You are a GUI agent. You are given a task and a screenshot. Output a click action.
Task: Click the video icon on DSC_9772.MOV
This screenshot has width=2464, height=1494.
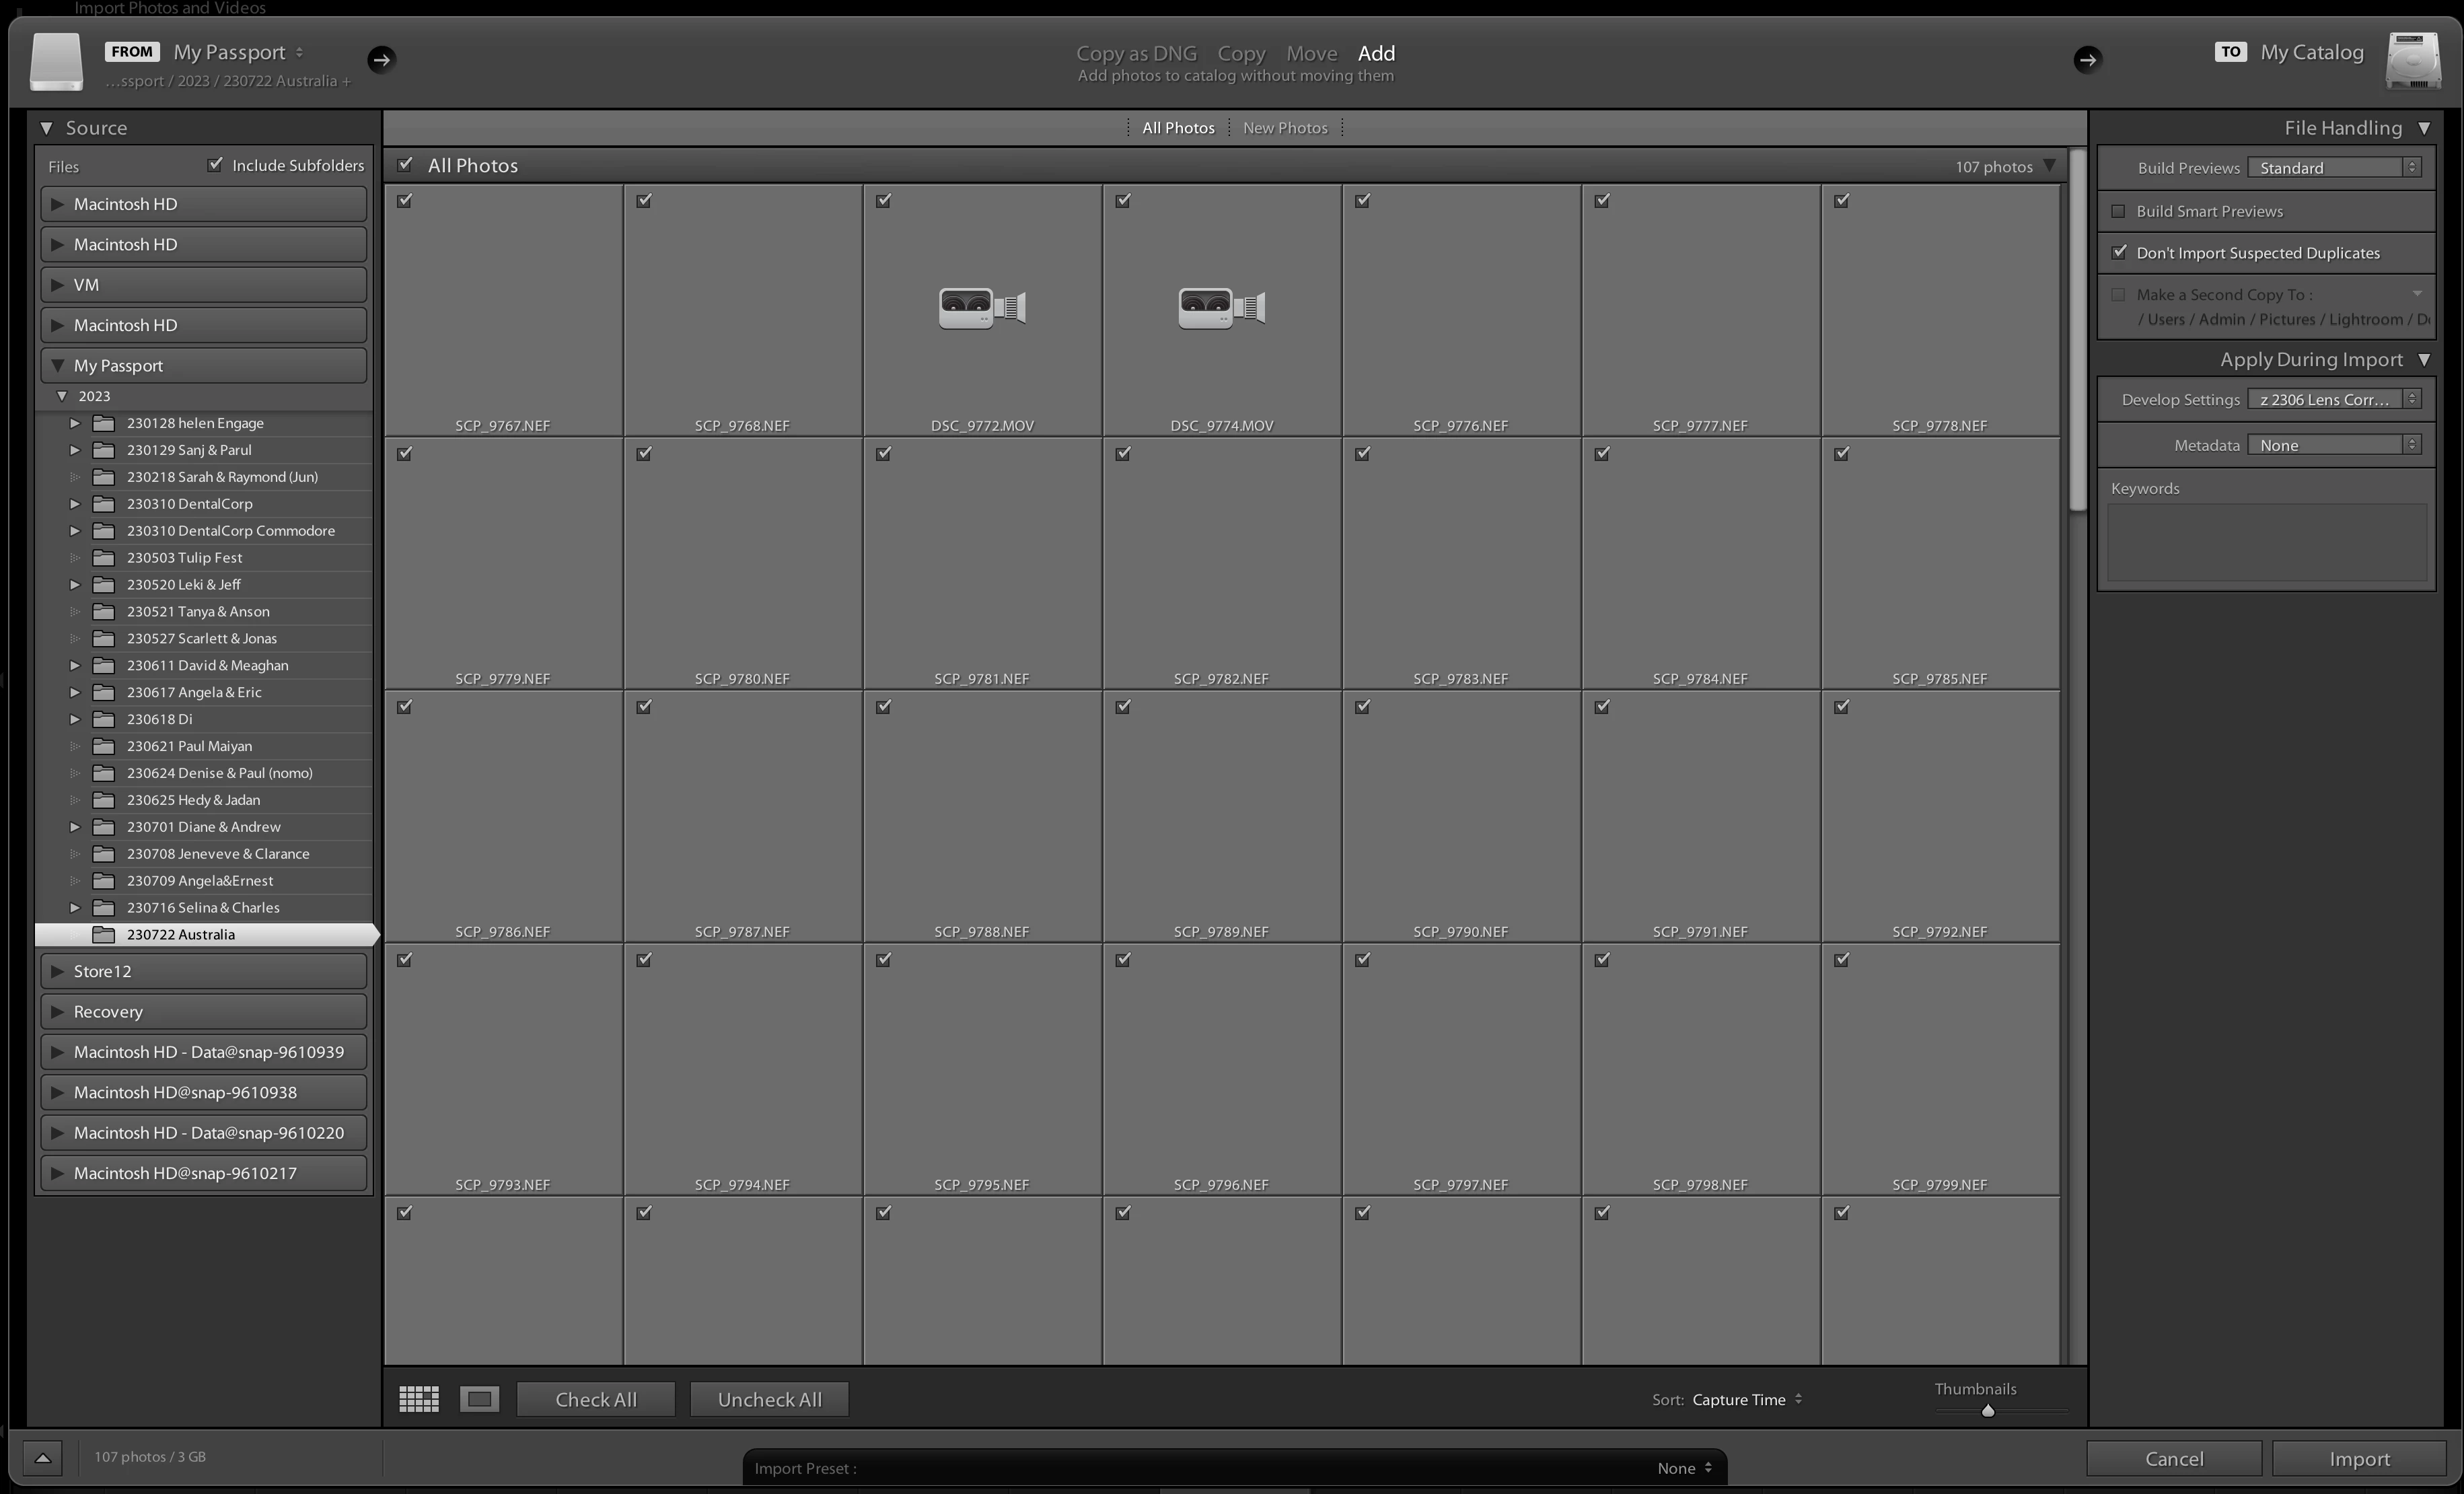click(x=981, y=308)
